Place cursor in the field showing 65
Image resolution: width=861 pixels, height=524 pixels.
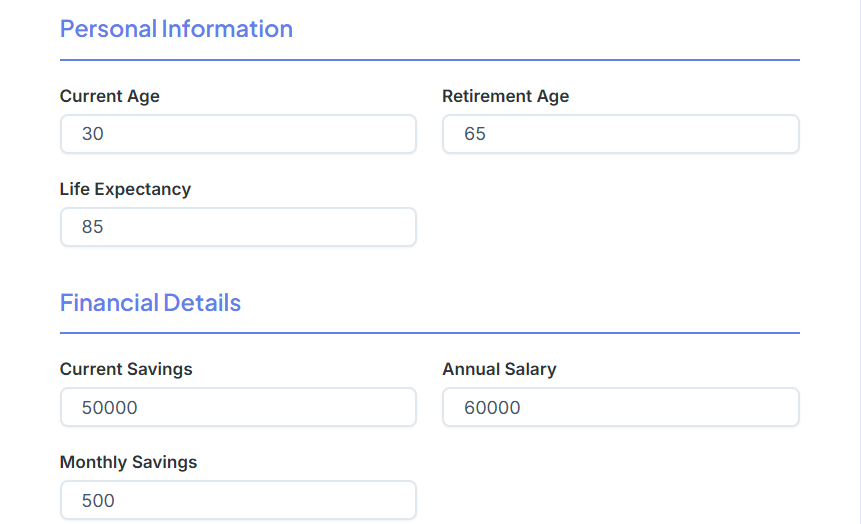coord(620,134)
